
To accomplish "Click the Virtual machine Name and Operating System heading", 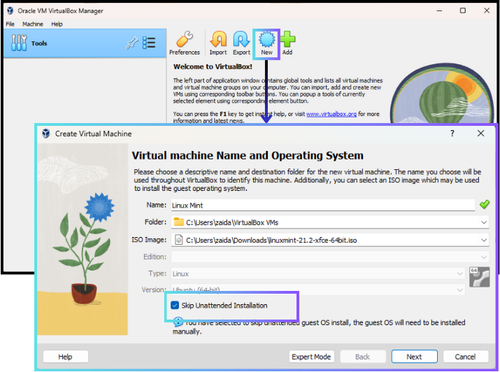I will pos(248,156).
